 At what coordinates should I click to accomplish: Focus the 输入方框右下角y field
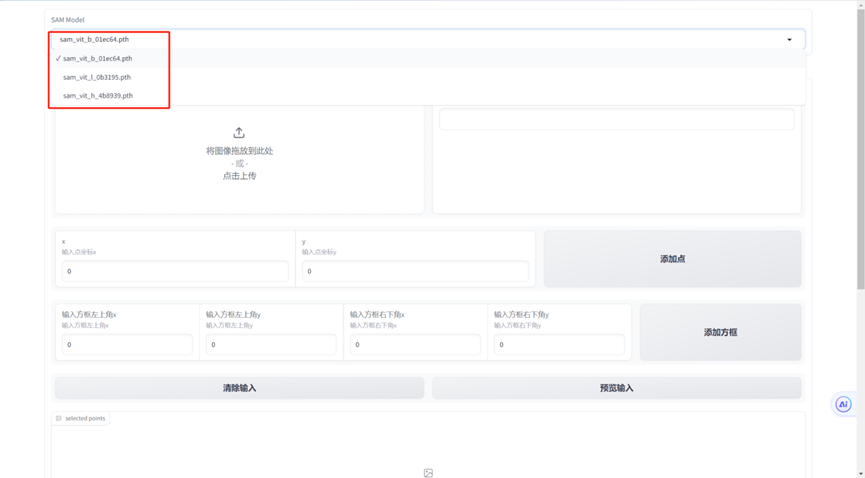(559, 344)
